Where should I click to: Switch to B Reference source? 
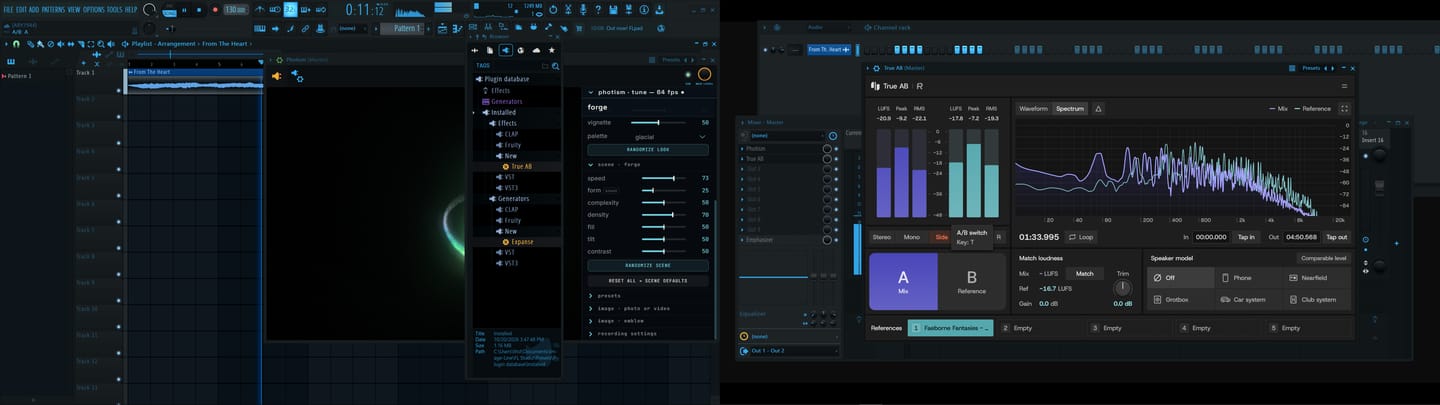pyautogui.click(x=971, y=281)
